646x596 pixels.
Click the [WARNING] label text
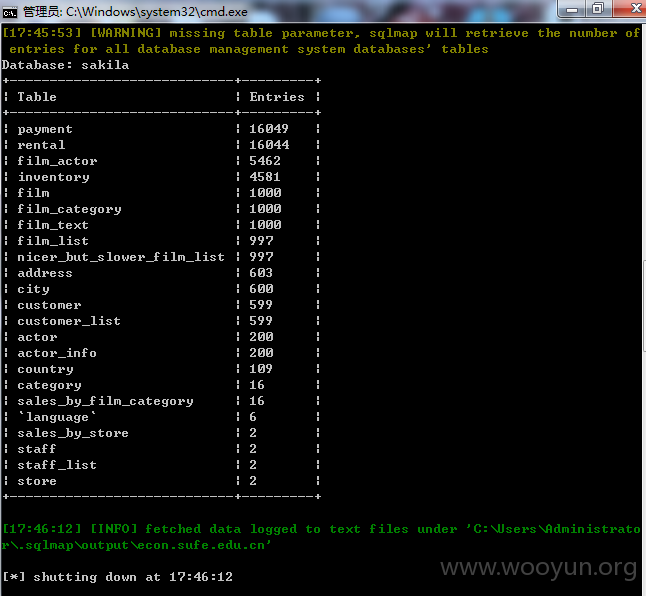point(126,33)
